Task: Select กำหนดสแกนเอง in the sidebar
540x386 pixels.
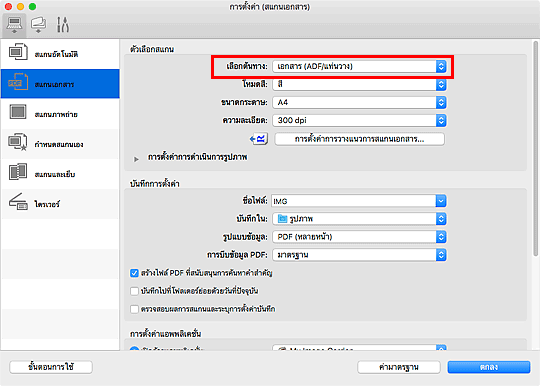Action: [59, 144]
